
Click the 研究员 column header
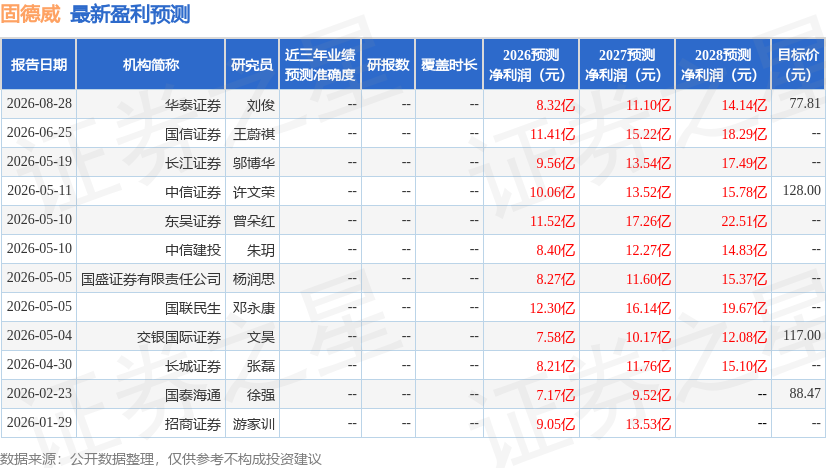click(x=252, y=64)
